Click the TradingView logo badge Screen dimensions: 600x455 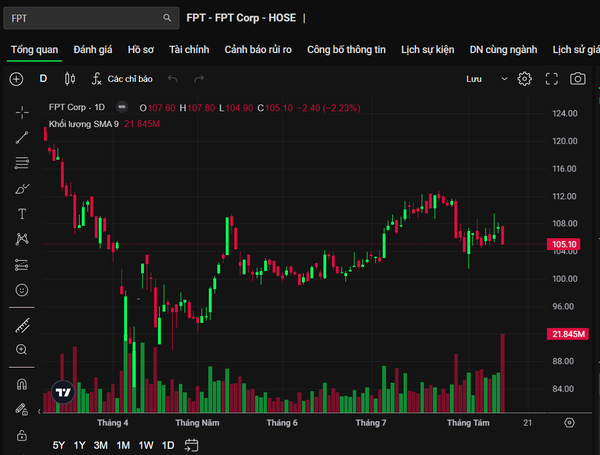63,392
